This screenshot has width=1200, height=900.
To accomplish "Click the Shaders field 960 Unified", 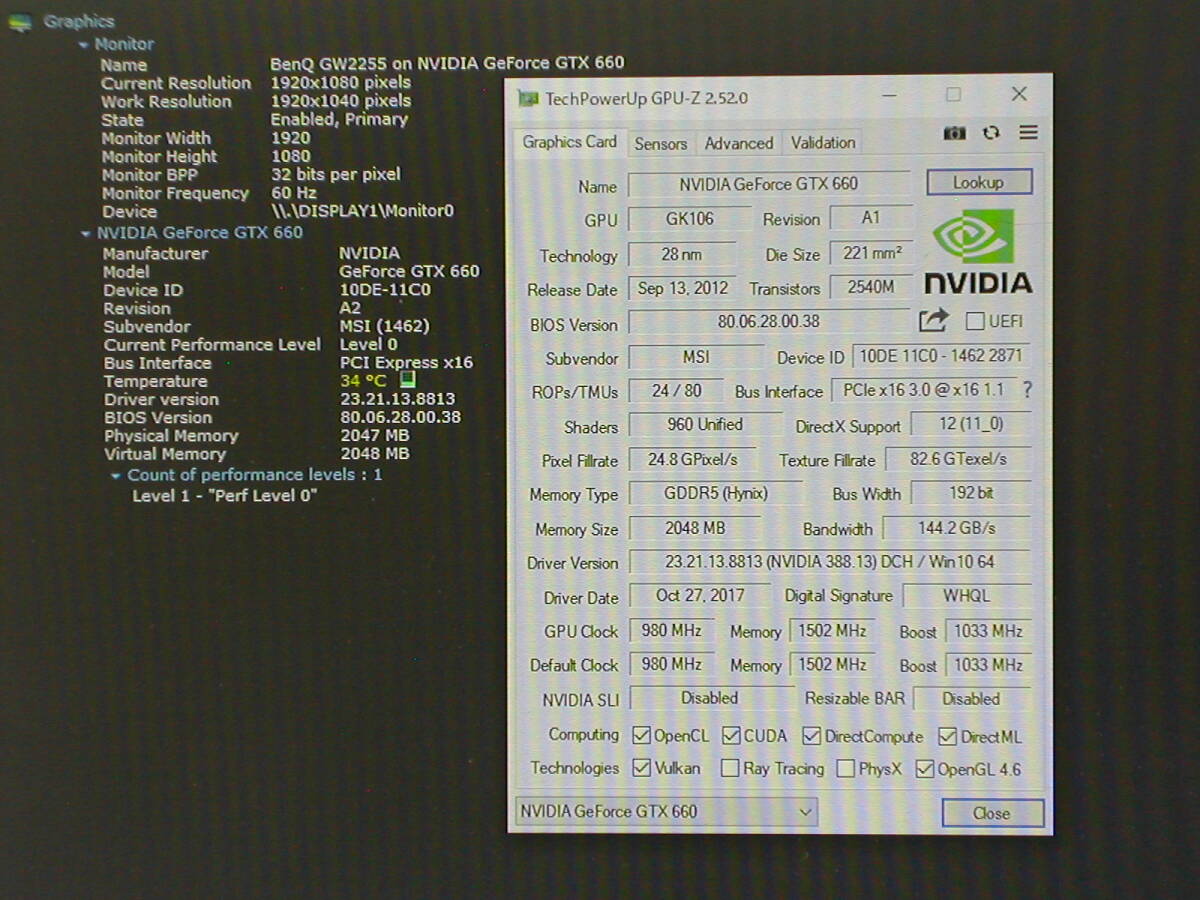I will (704, 425).
